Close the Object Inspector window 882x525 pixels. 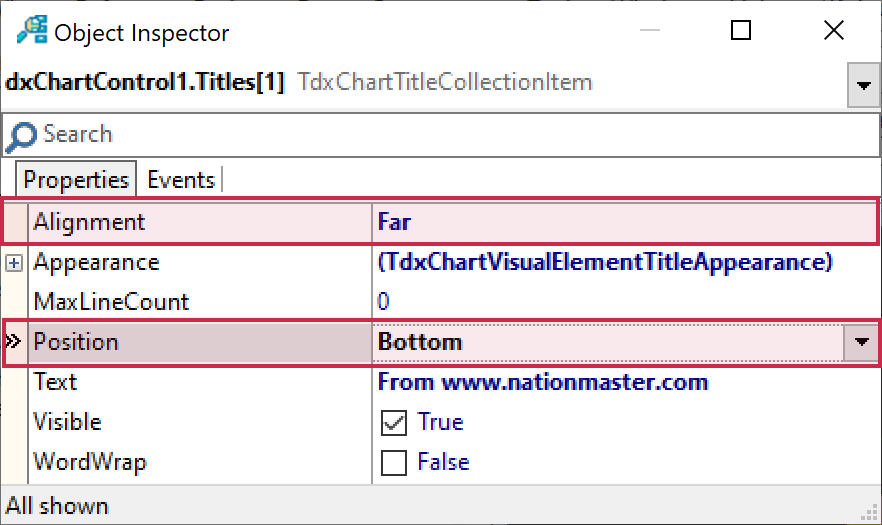point(833,31)
